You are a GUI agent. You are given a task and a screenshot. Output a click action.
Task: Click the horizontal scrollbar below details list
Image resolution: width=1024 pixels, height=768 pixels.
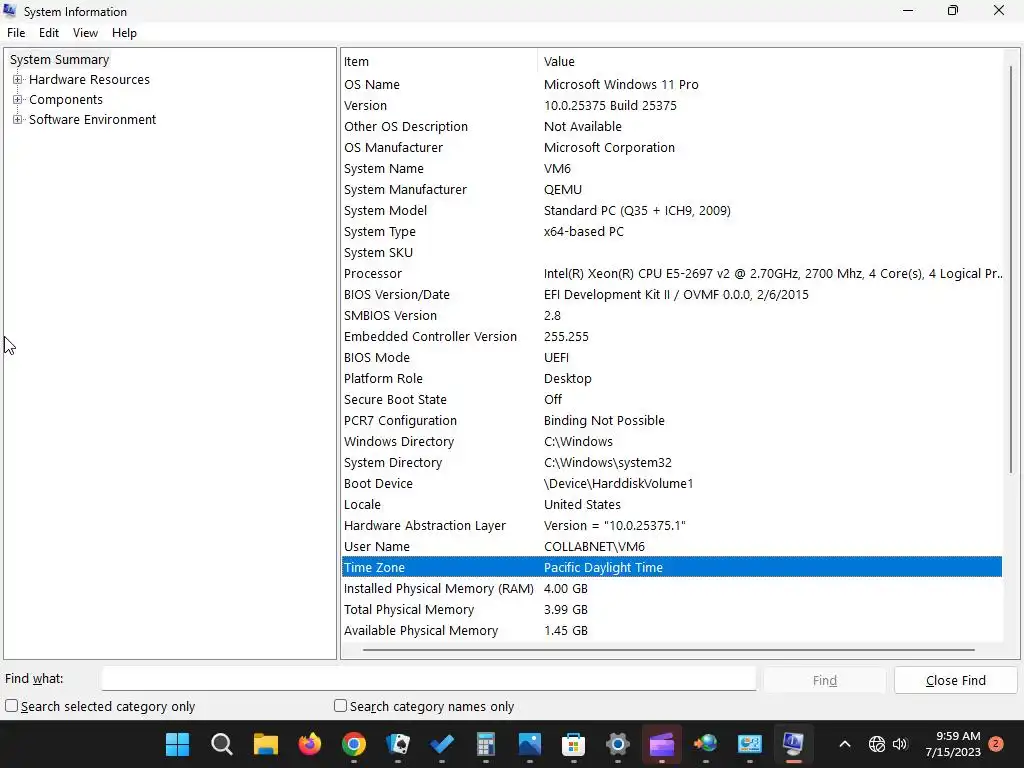pyautogui.click(x=669, y=650)
